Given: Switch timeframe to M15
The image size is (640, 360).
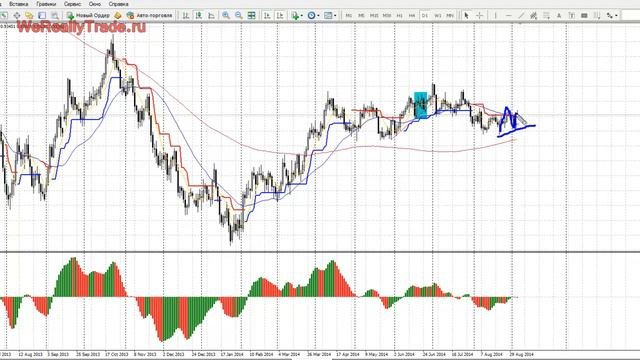Looking at the screenshot, I should [374, 16].
